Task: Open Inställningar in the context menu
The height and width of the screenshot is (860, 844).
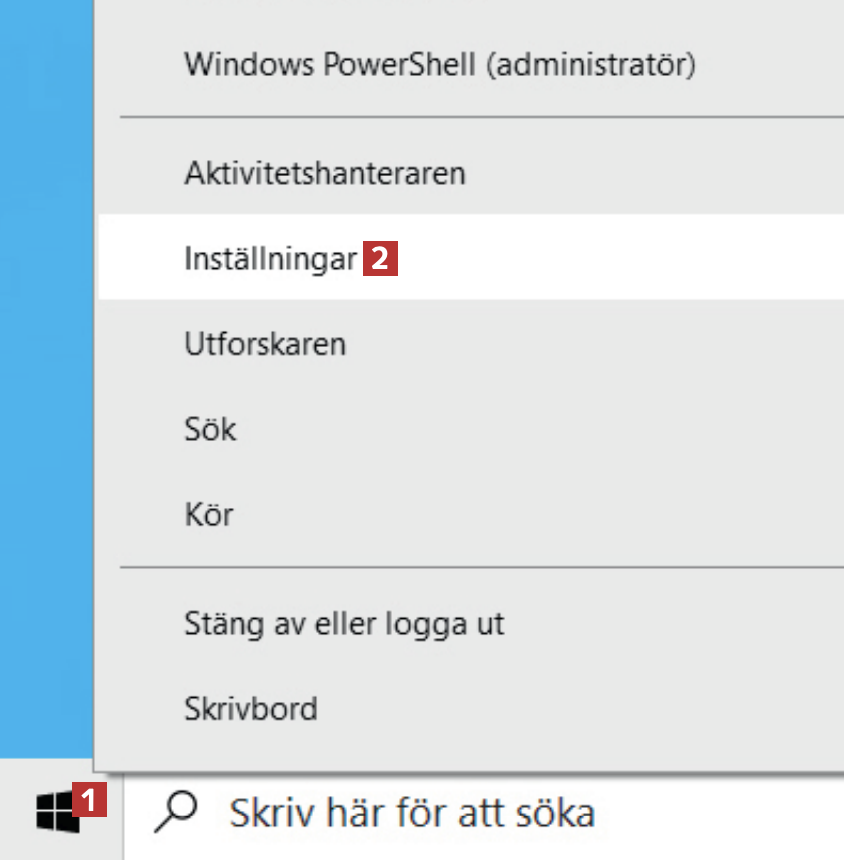Action: pyautogui.click(x=270, y=260)
